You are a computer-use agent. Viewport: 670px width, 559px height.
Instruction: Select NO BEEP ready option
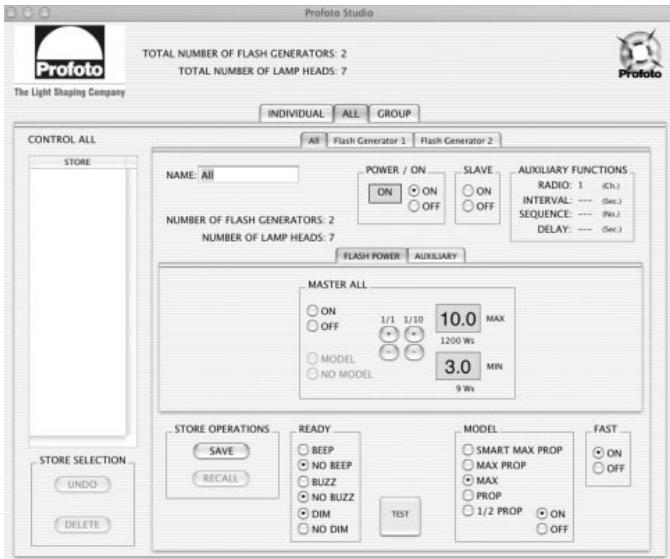(x=303, y=465)
